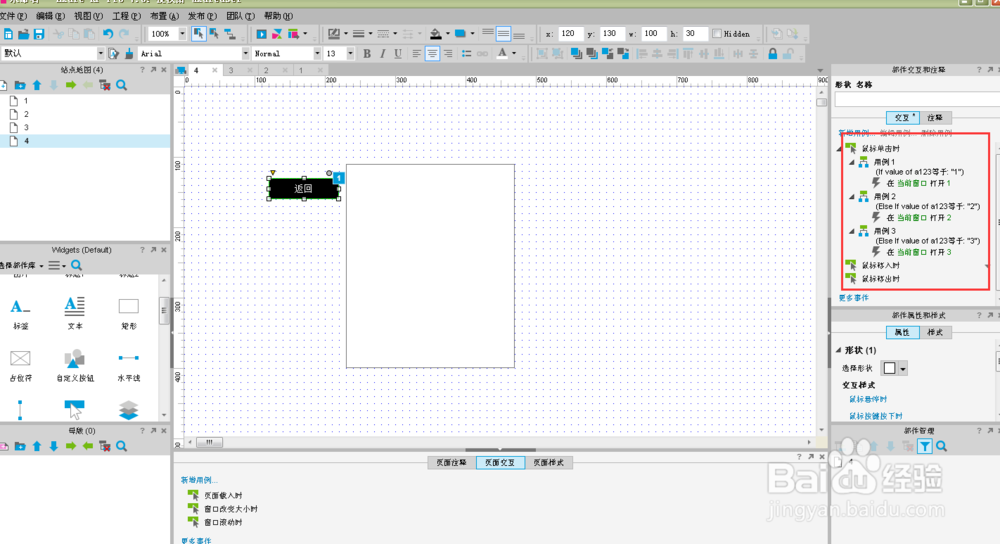The image size is (1000, 544).
Task: Open the font color A swatch
Action: (x=503, y=54)
